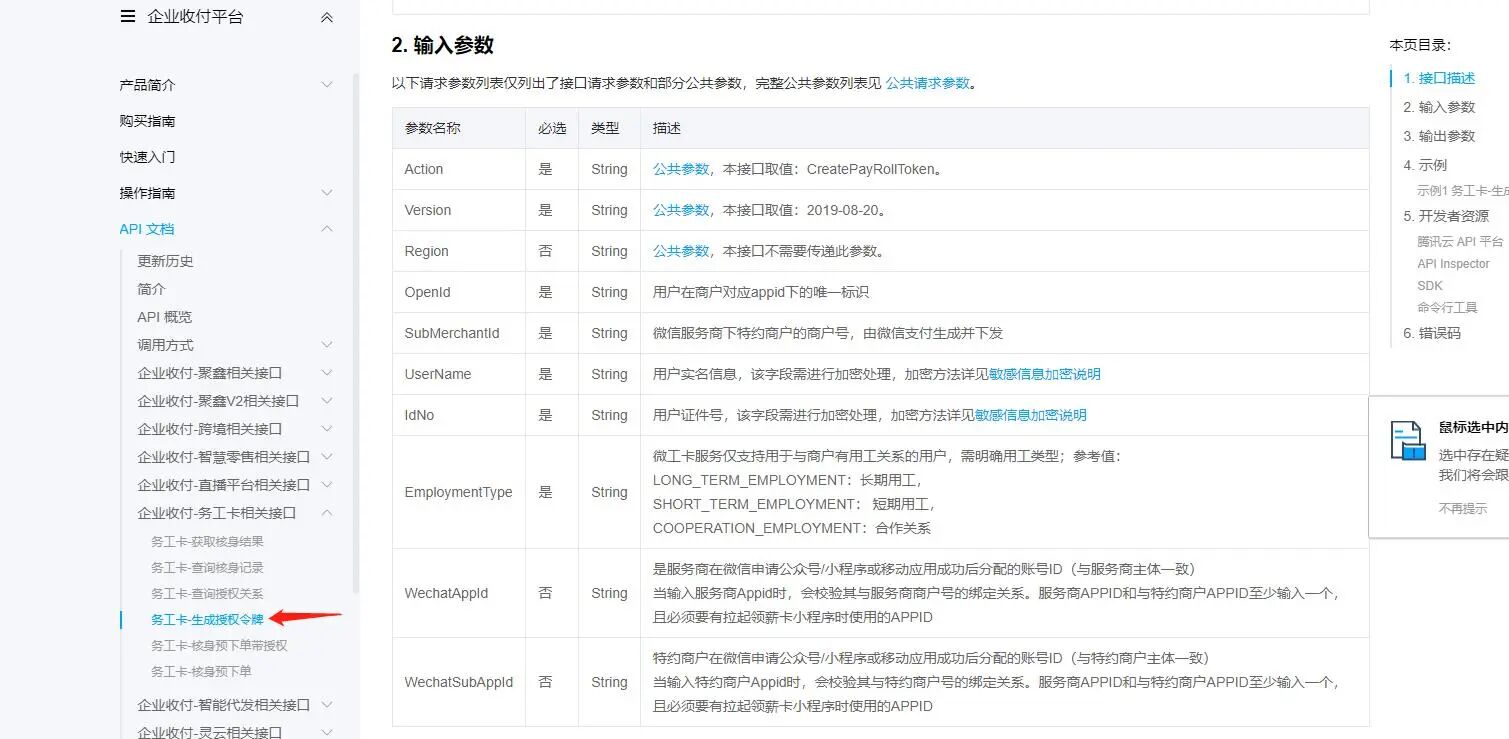The height and width of the screenshot is (739, 1509).
Task: Select 务工卡-查询授权关系 in the sidebar
Action: [x=207, y=594]
